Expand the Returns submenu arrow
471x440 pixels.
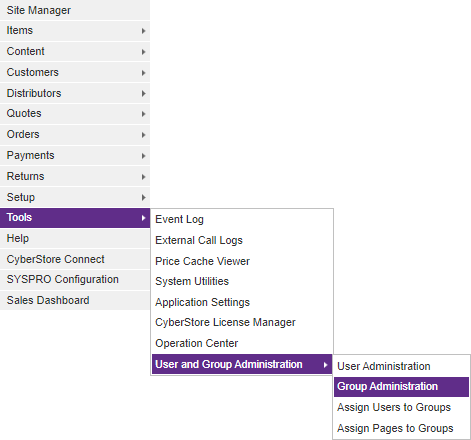(x=143, y=177)
